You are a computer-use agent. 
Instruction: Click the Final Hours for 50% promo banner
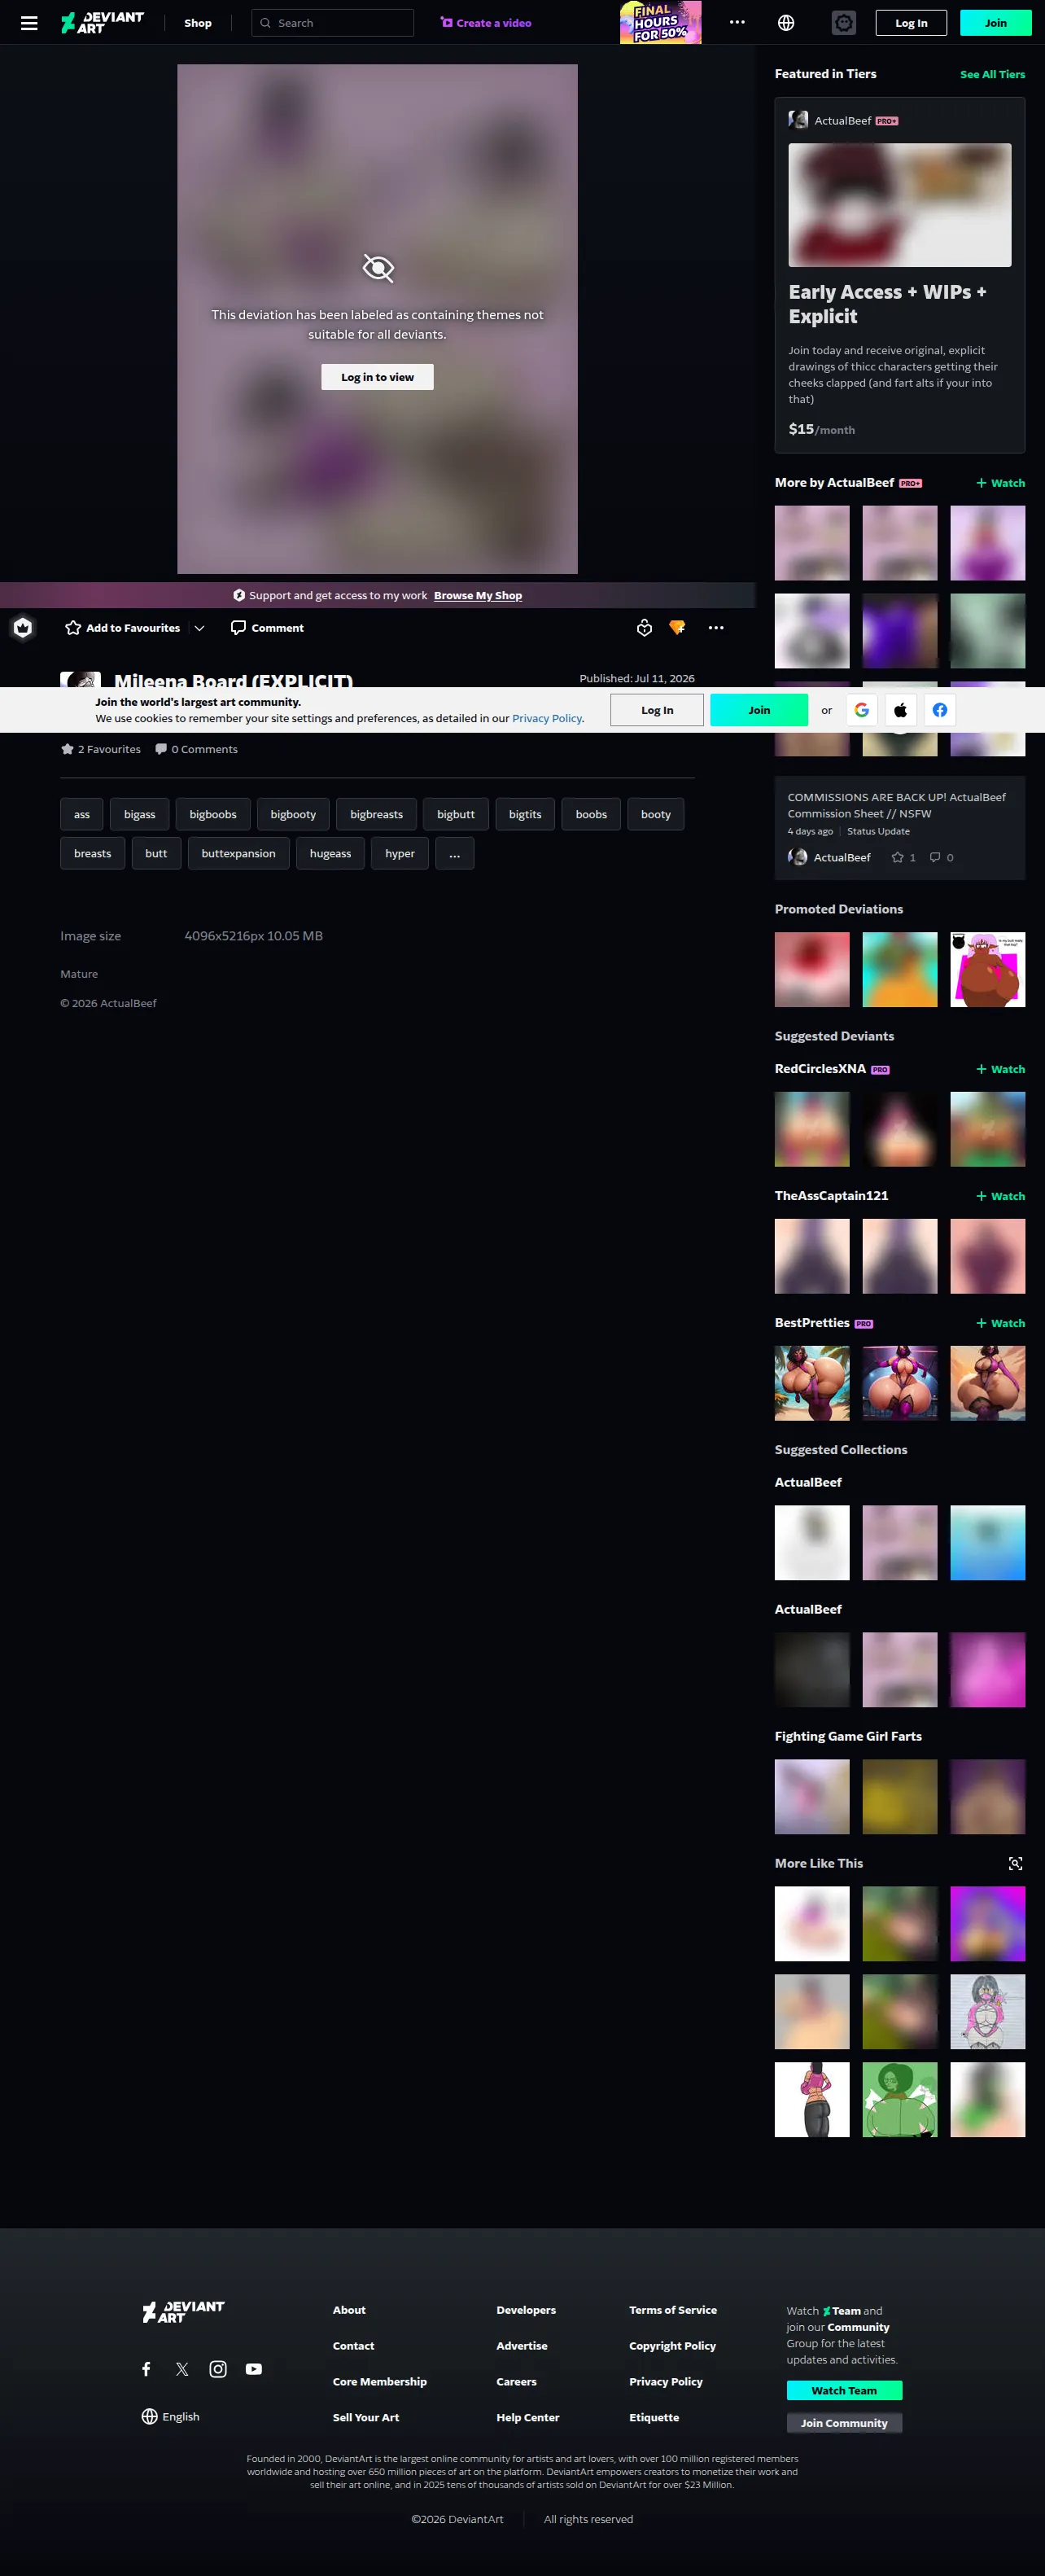(660, 22)
